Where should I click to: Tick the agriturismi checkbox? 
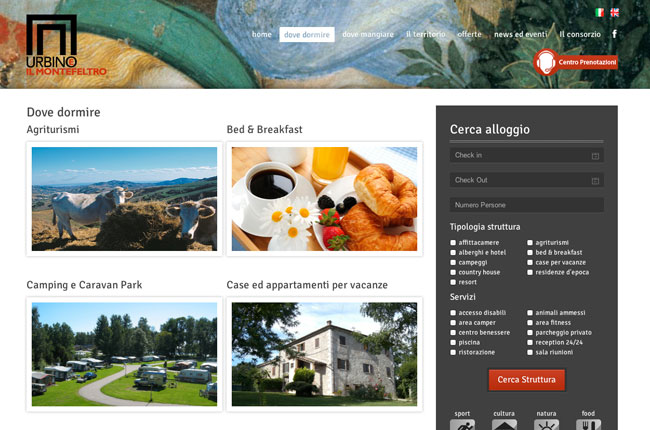(x=530, y=243)
